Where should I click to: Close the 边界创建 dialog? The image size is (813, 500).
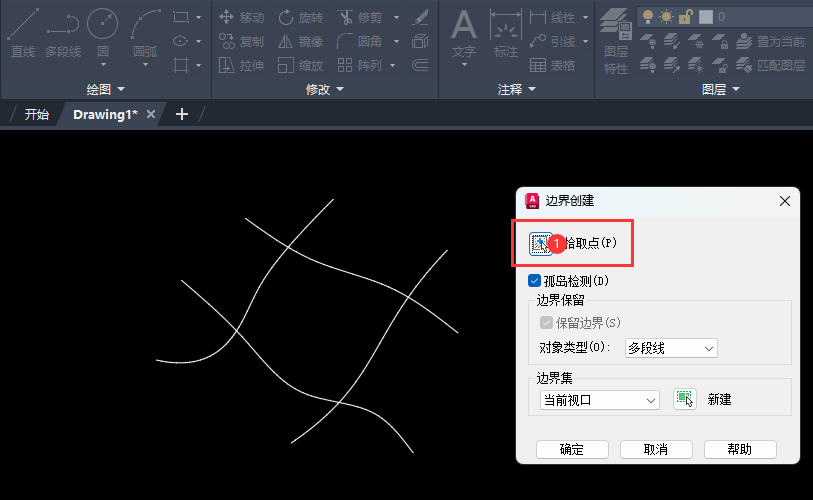(784, 201)
